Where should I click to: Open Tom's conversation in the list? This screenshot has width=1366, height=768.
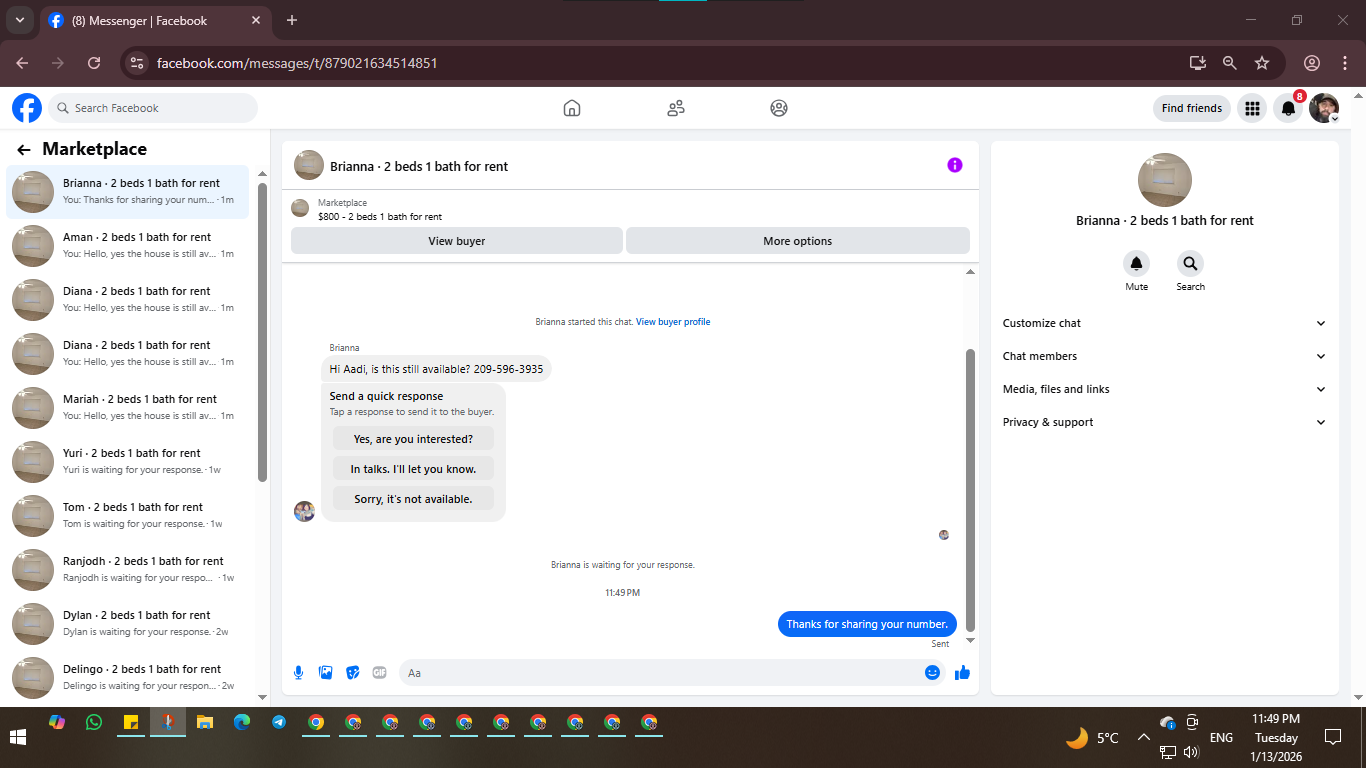tap(128, 515)
